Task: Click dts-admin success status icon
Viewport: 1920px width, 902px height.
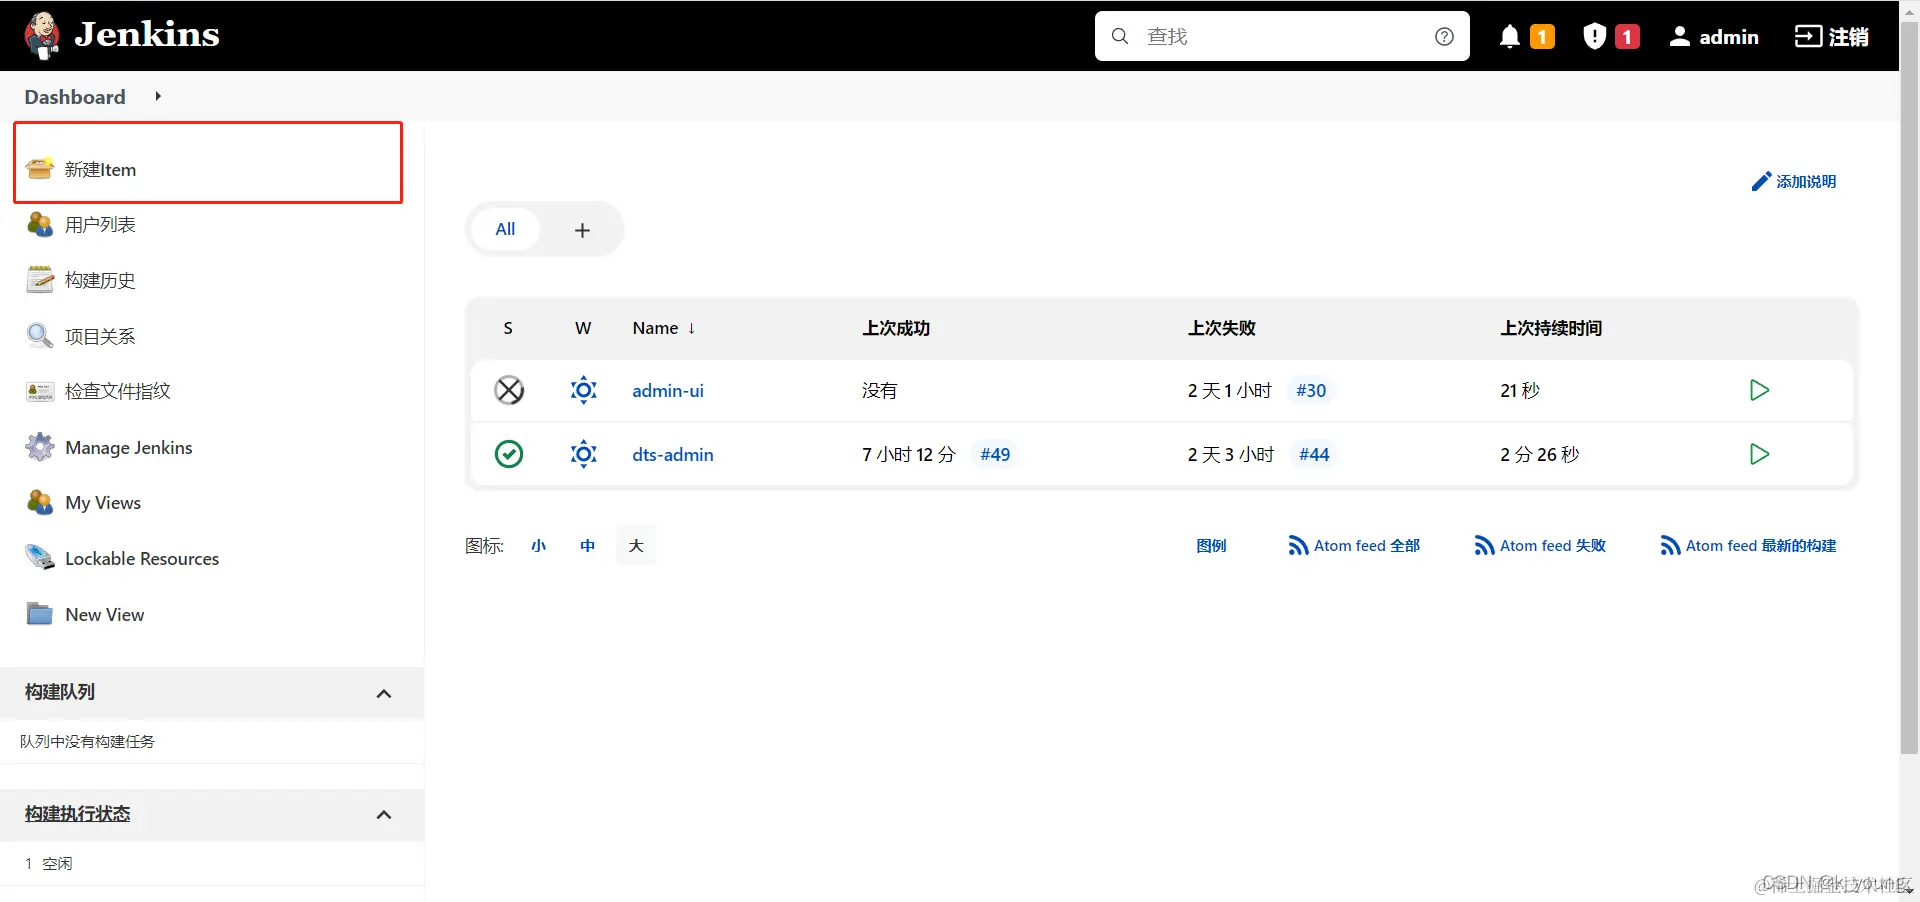Action: [x=509, y=454]
